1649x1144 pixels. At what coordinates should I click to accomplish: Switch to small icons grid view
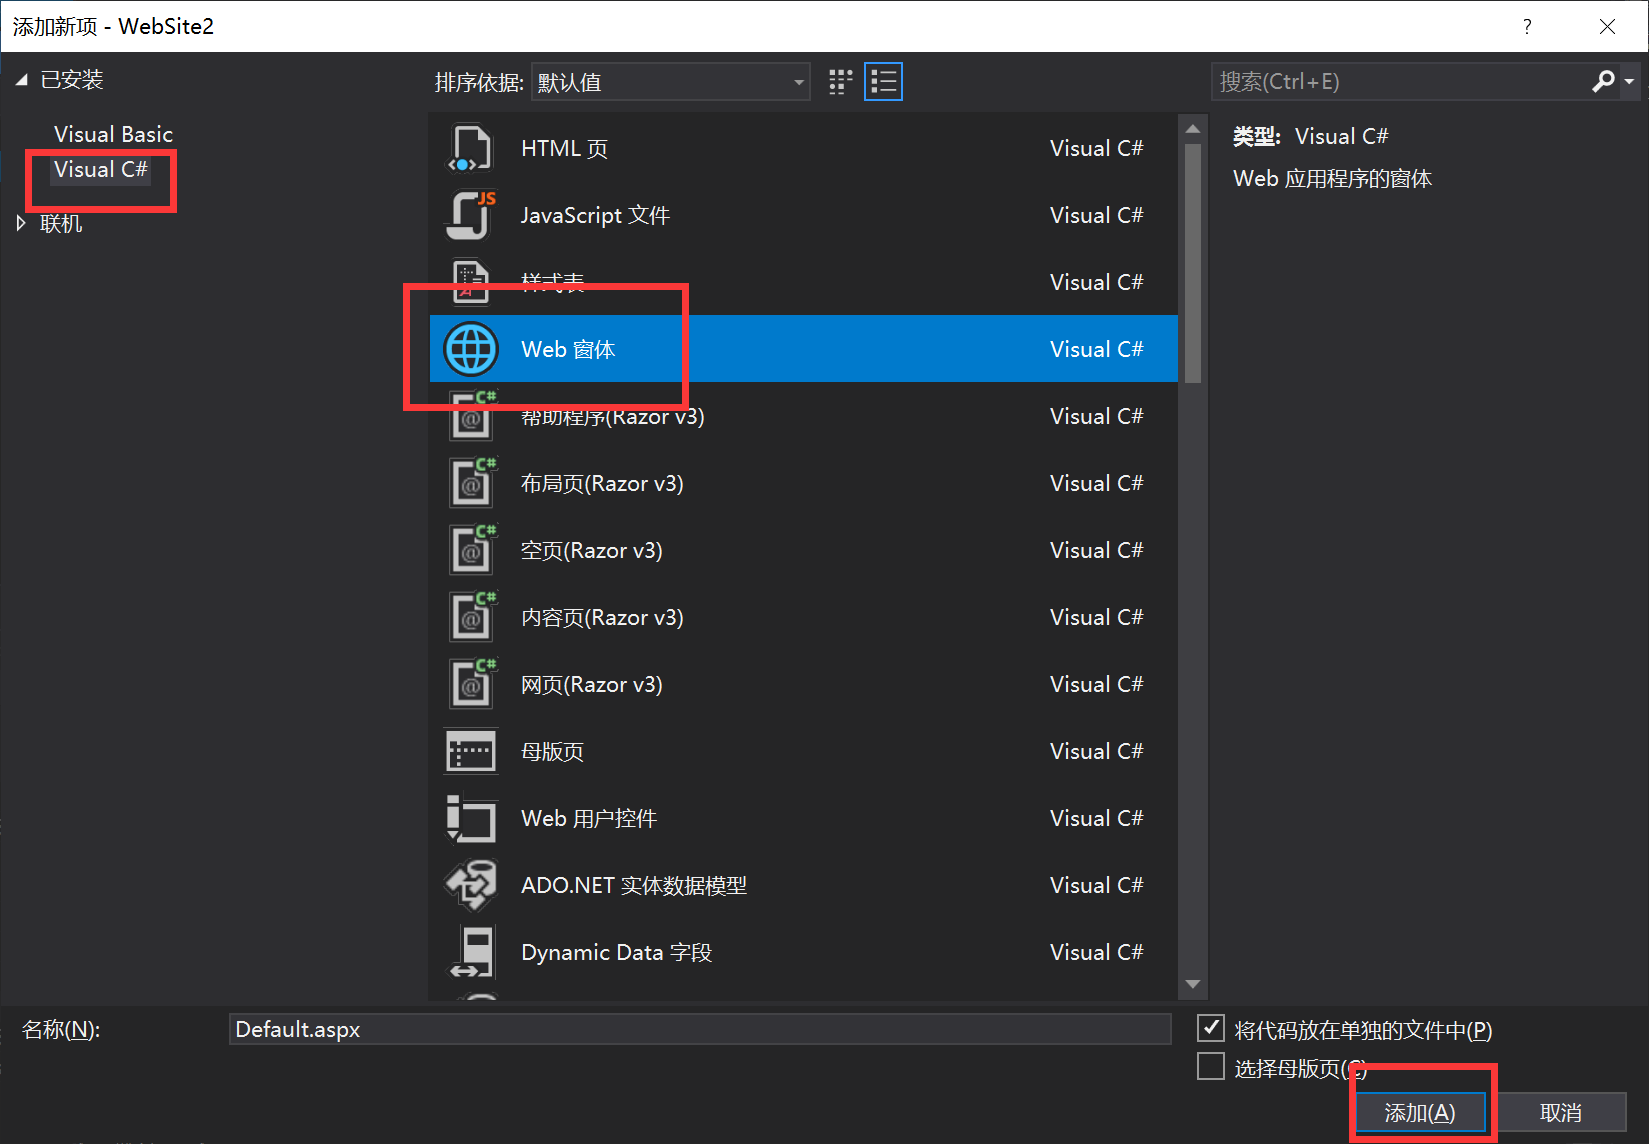[840, 82]
